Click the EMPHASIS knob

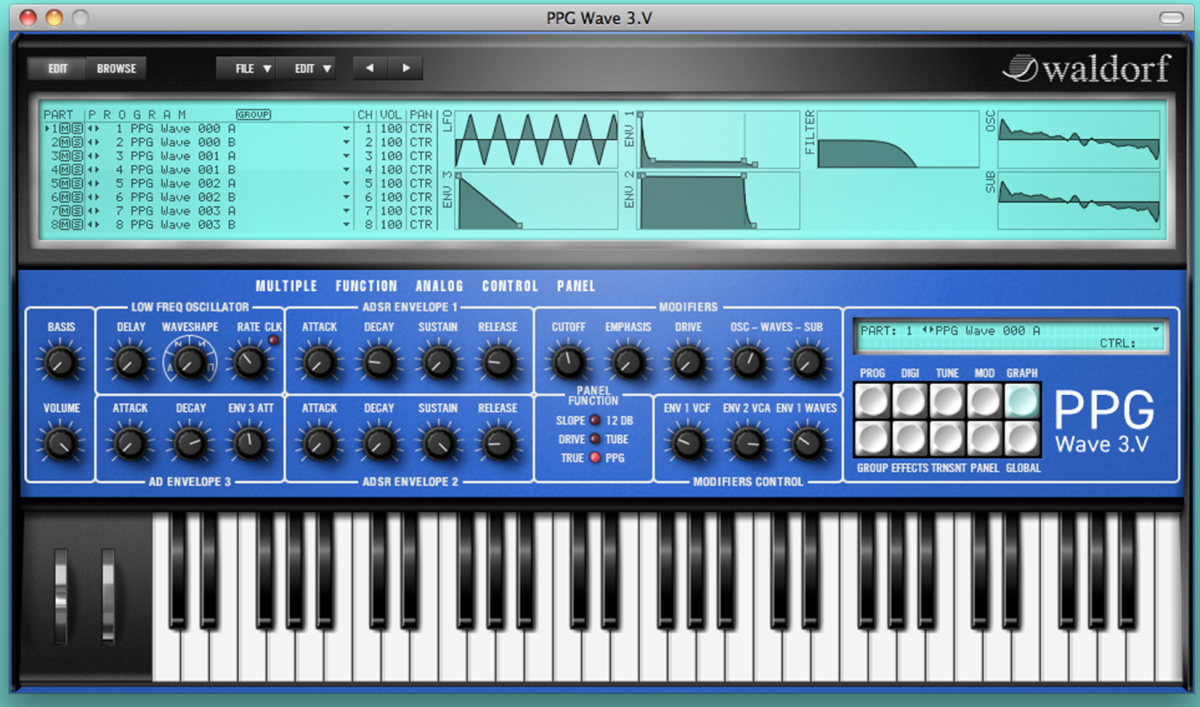click(627, 361)
